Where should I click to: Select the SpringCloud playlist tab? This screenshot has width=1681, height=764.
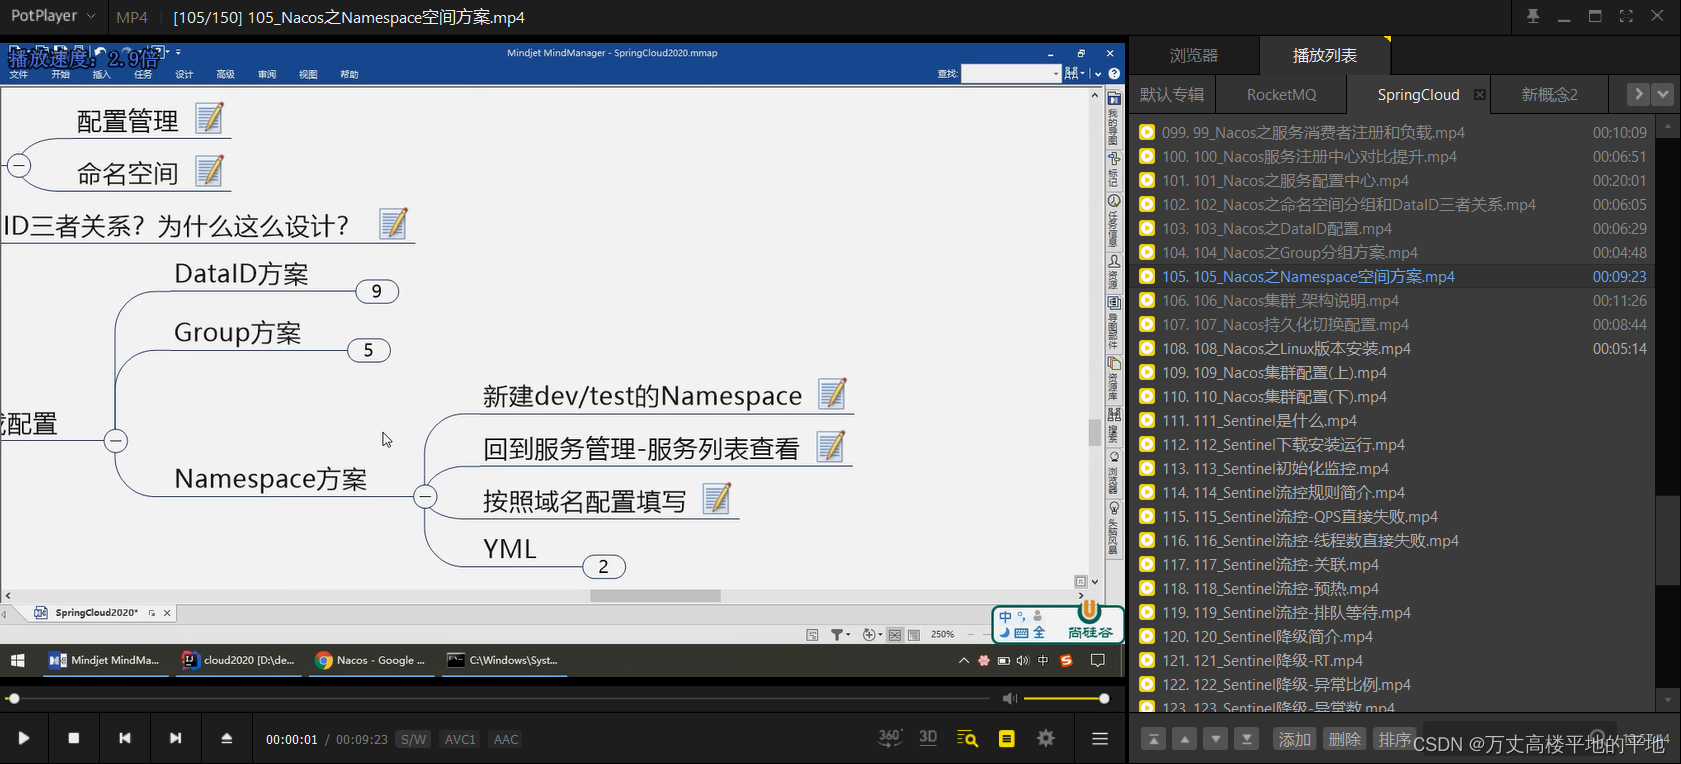[1418, 94]
